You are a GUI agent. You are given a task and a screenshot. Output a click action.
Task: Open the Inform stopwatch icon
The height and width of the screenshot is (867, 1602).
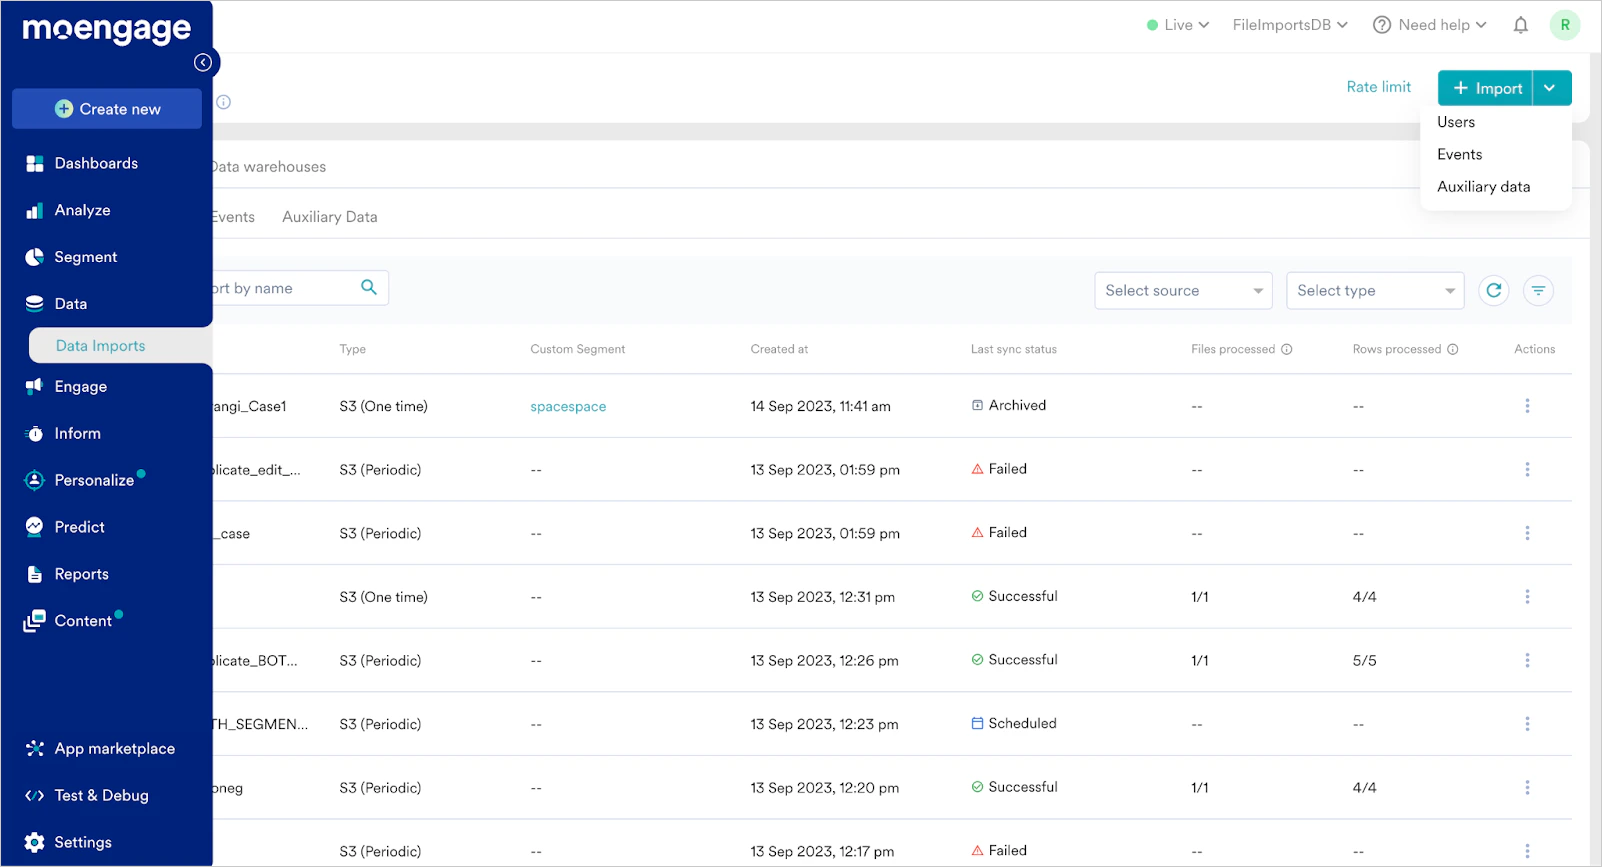(x=35, y=434)
